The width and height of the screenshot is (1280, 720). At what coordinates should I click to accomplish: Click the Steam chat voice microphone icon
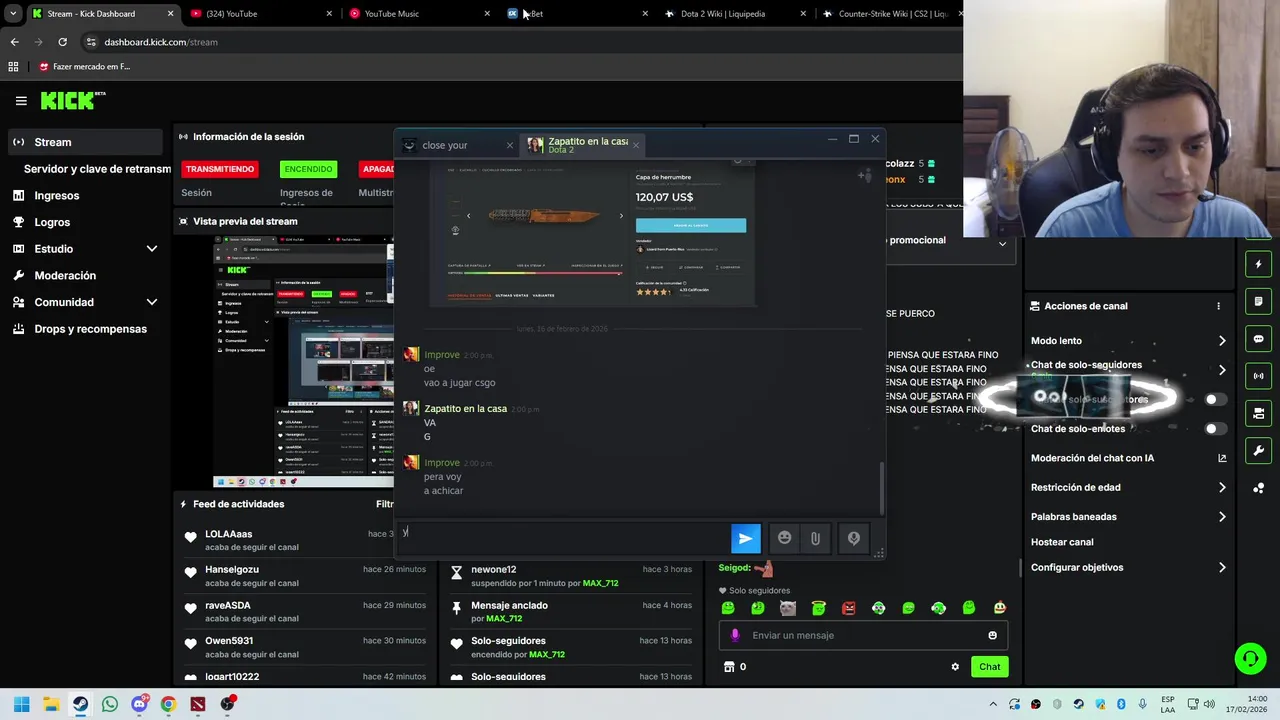[853, 538]
